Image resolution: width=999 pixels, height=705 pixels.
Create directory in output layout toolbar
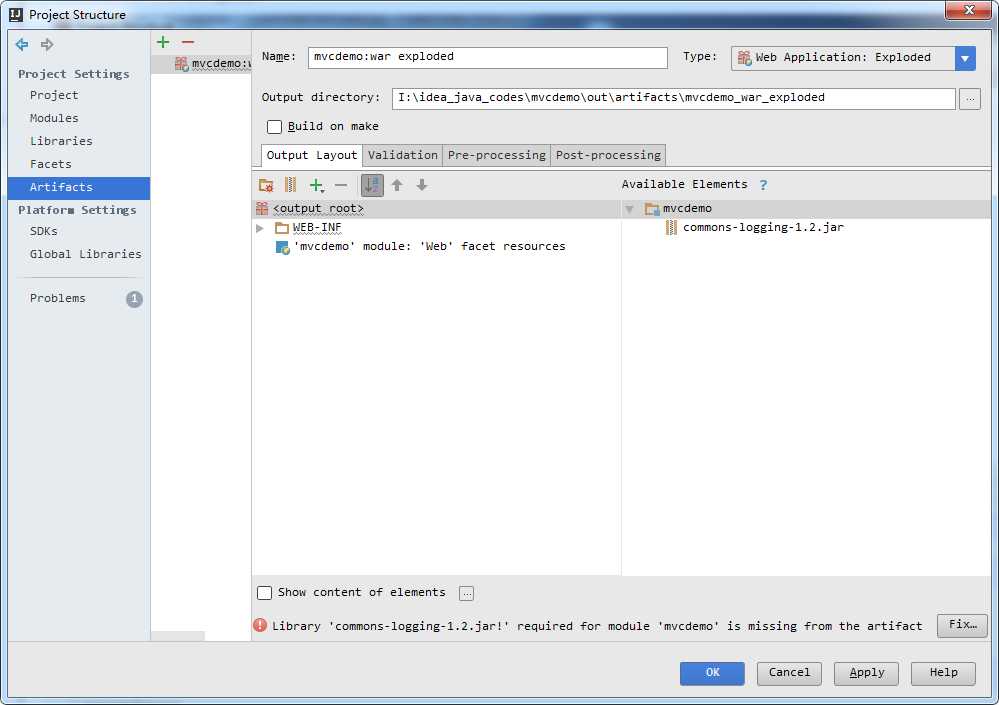266,185
